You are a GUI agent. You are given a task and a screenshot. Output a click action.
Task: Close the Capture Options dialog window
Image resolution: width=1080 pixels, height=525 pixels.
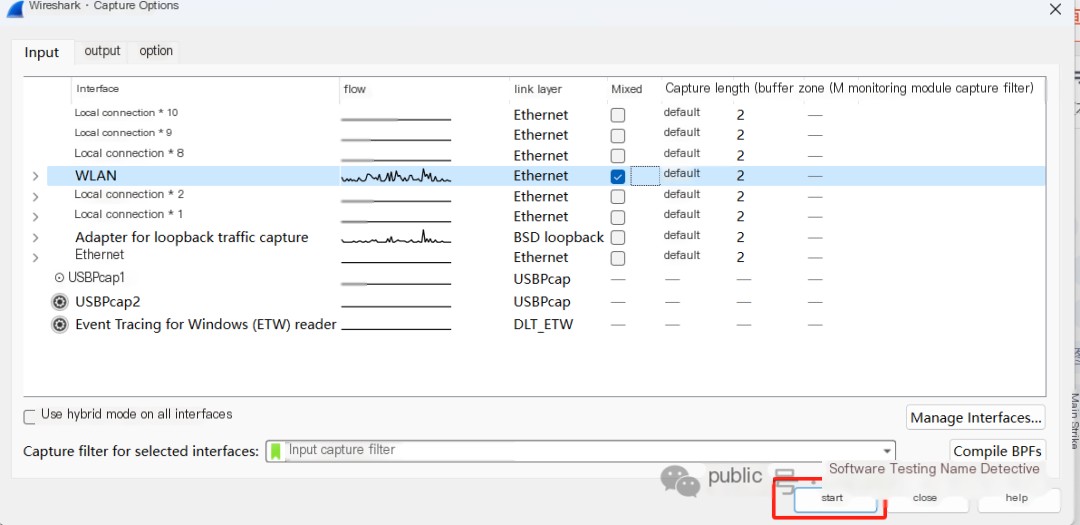pyautogui.click(x=1055, y=9)
